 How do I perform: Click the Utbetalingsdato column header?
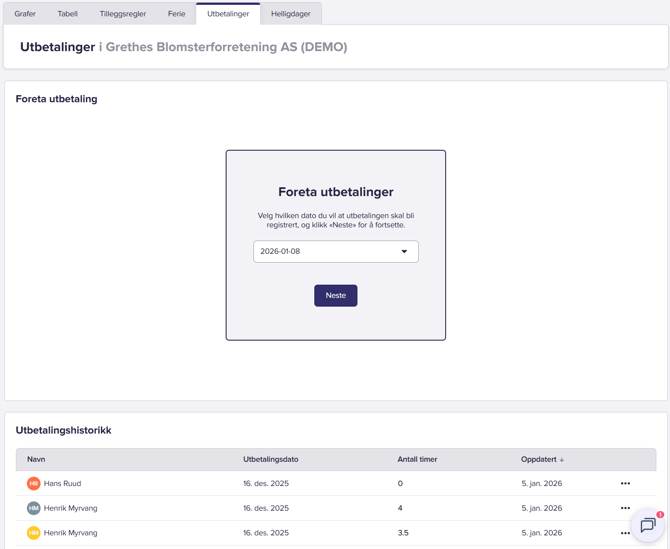[270, 460]
